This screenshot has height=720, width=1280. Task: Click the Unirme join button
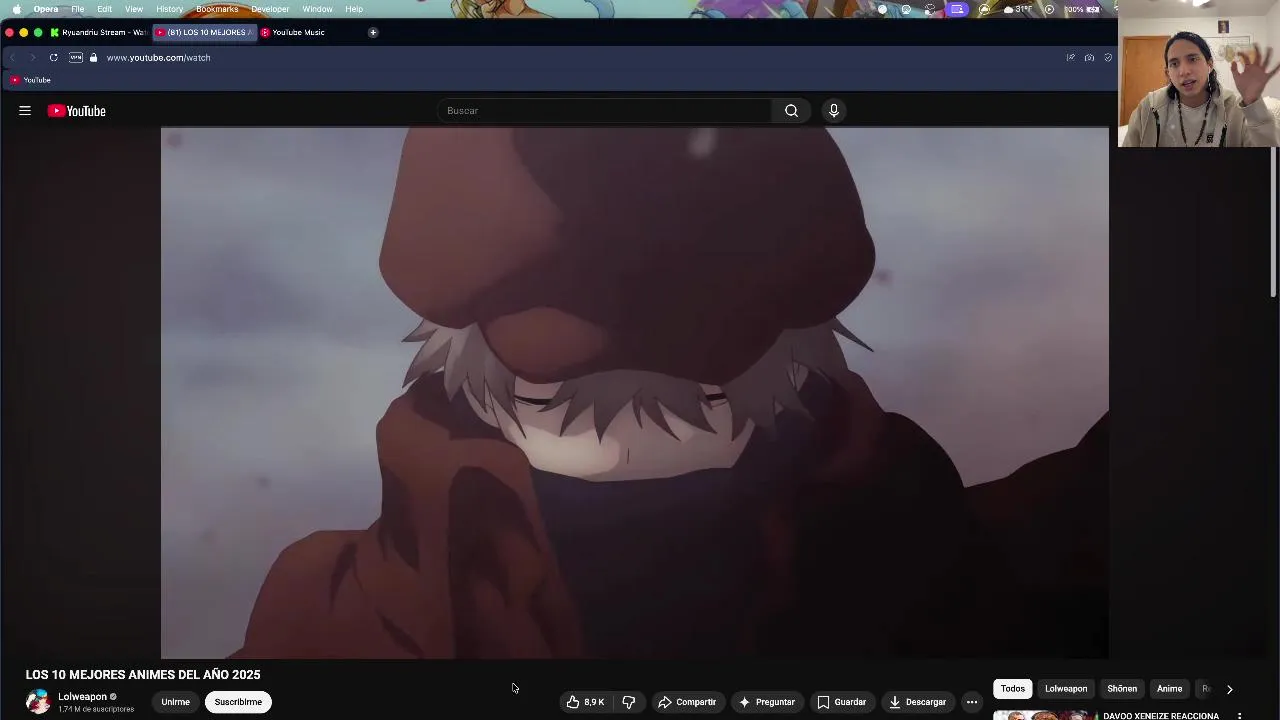pos(175,702)
